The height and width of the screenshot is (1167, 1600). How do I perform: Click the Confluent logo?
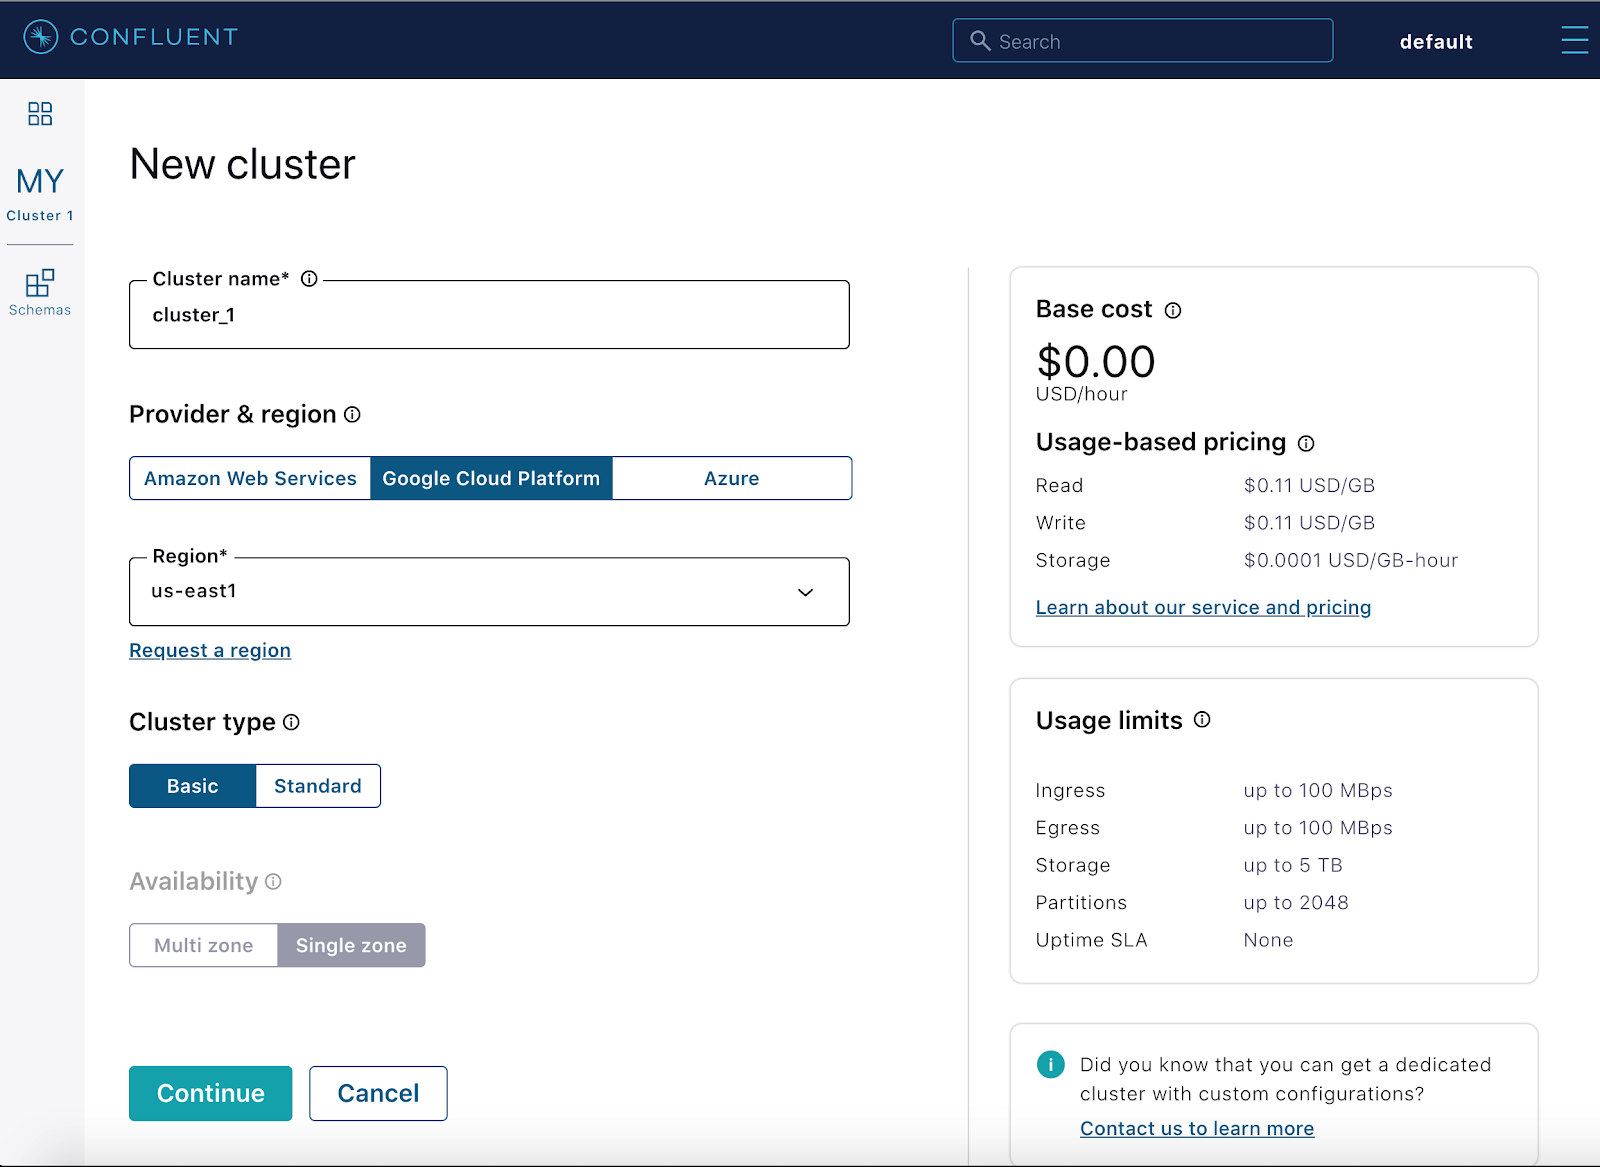128,38
